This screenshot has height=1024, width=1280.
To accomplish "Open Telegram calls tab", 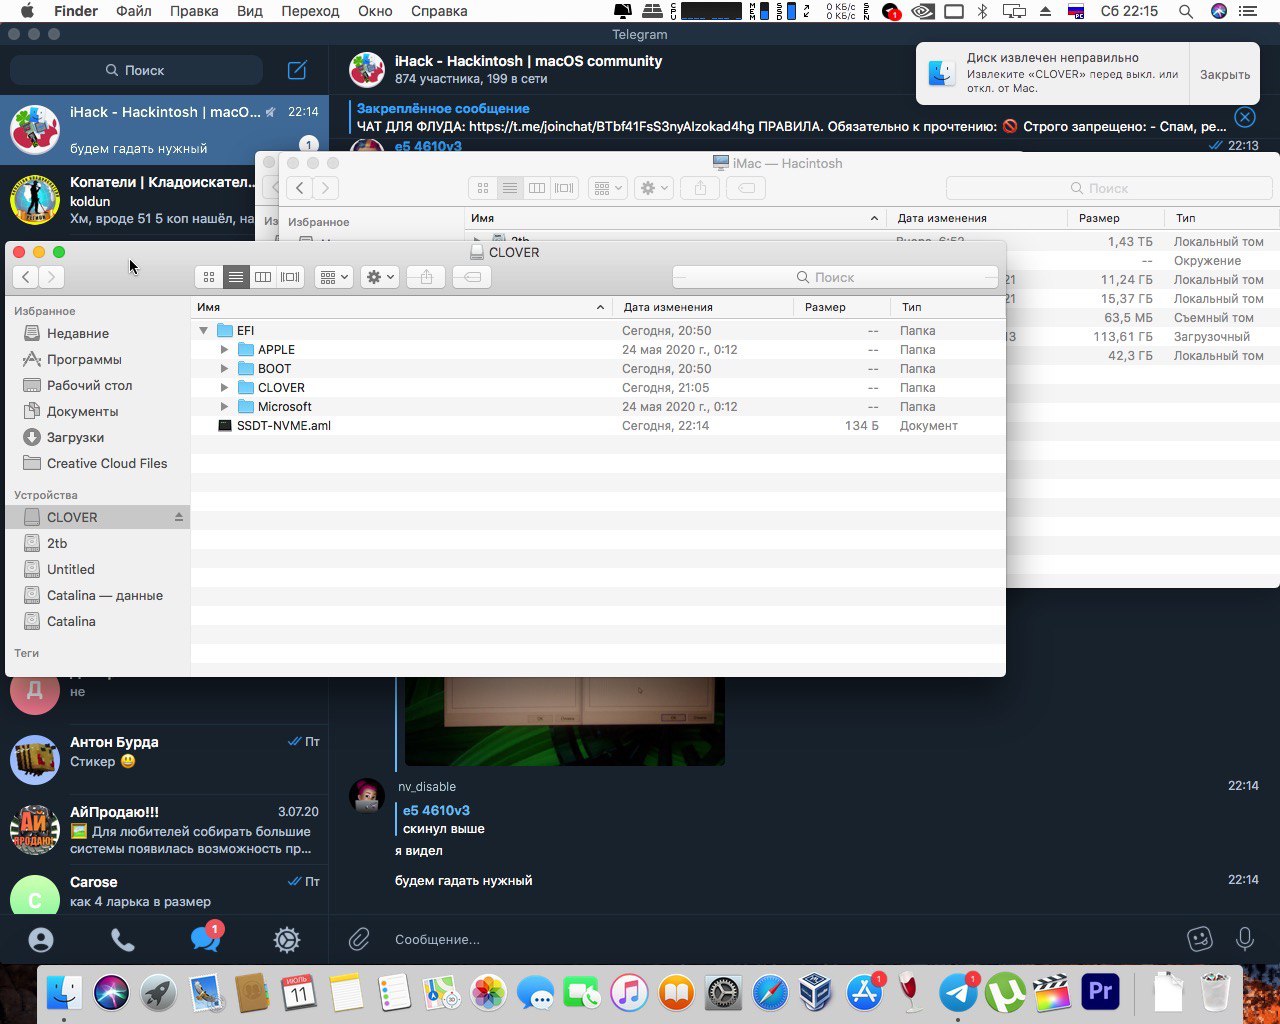I will tap(123, 940).
